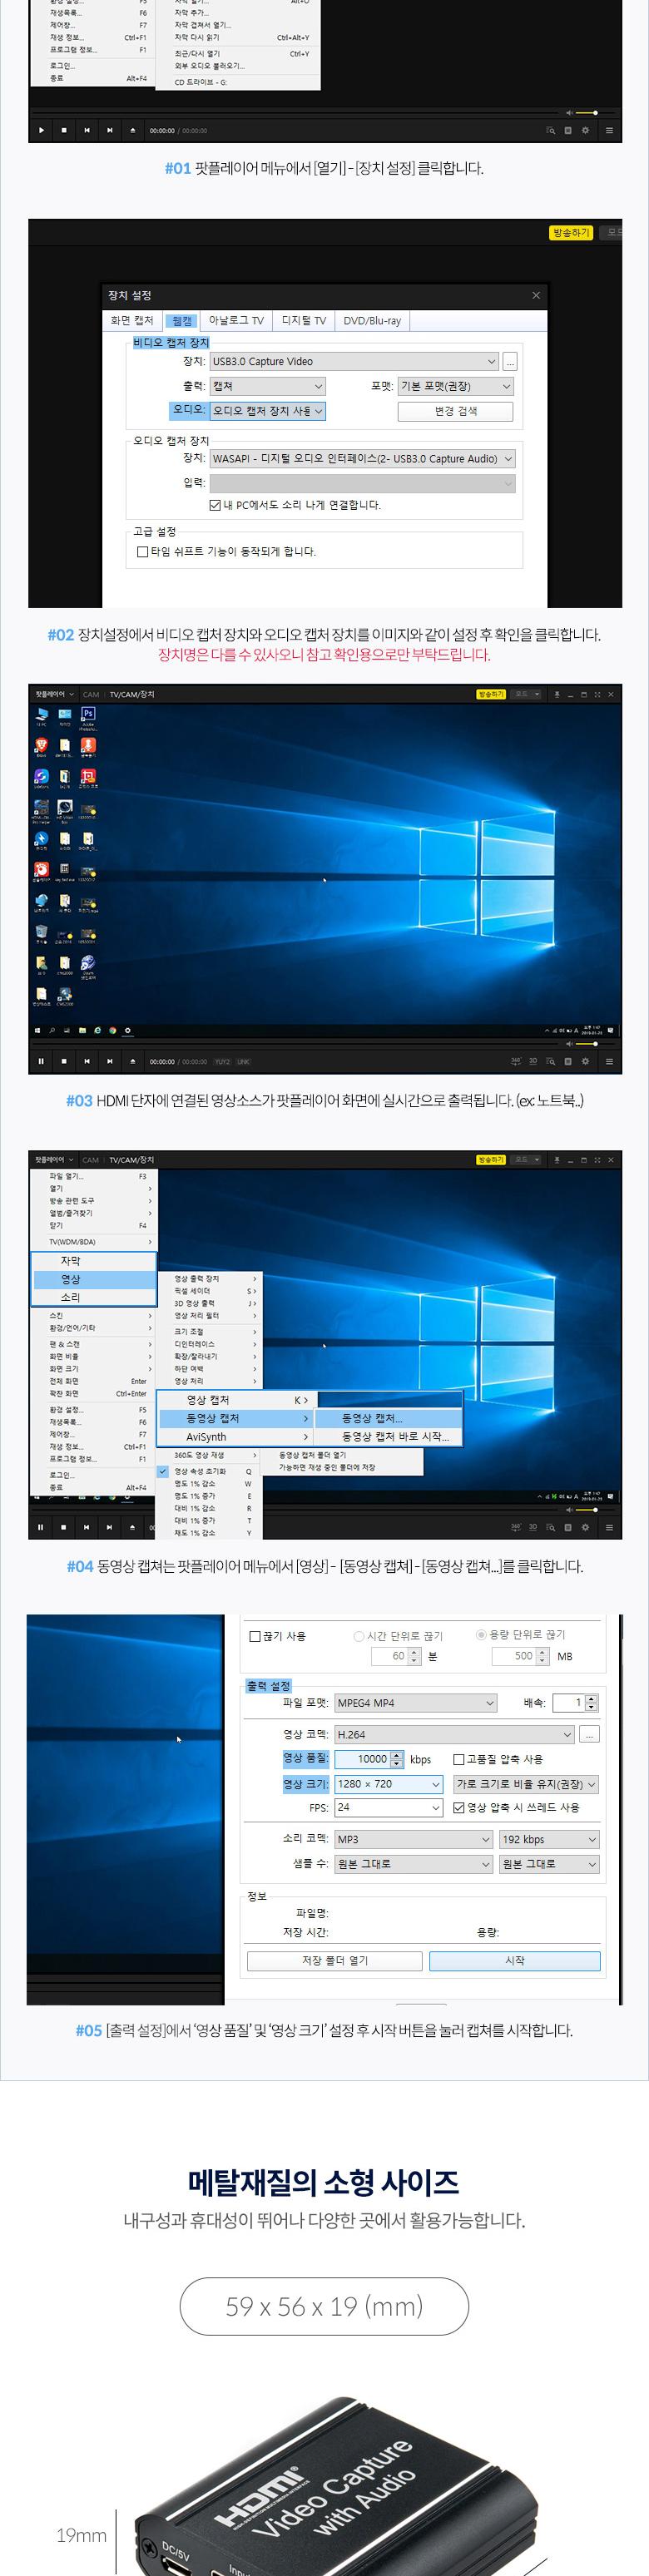This screenshot has height=2576, width=649.
Task: Click the 변경 검색 button
Action: 455,411
